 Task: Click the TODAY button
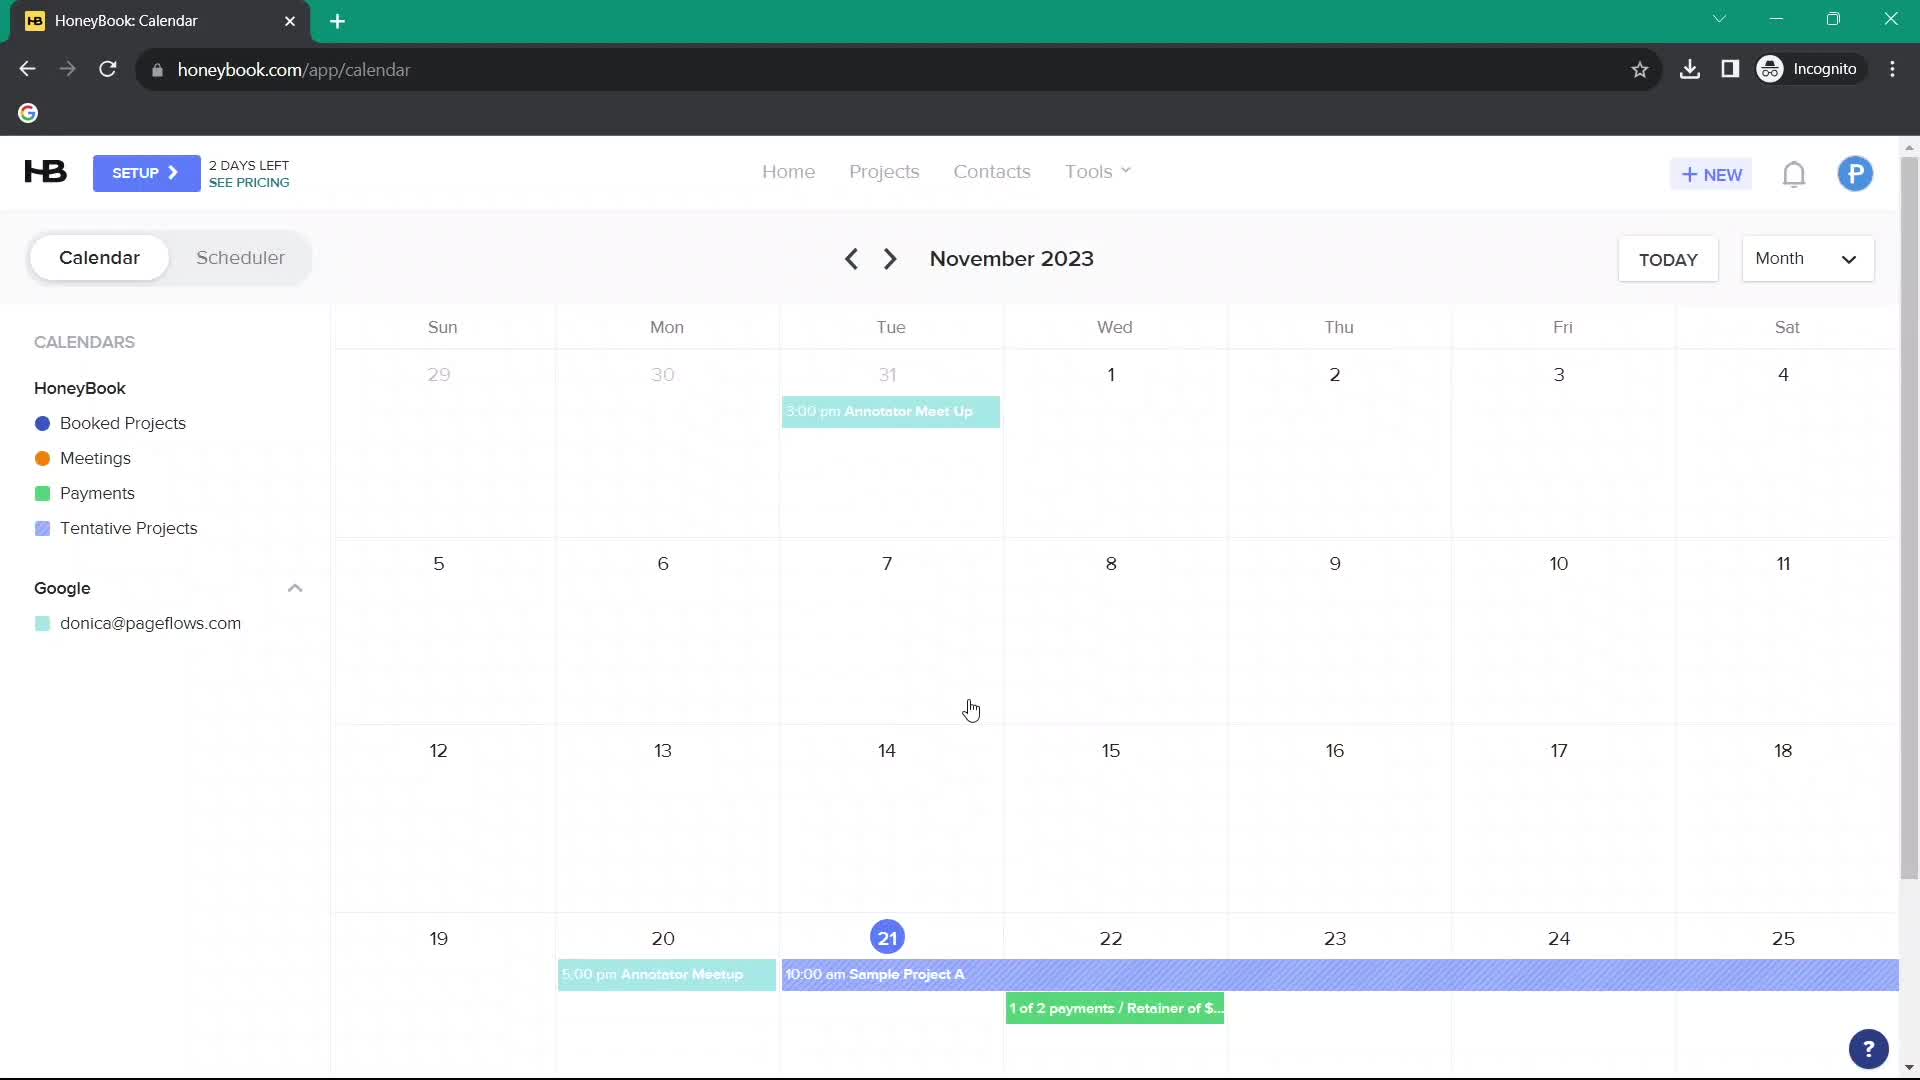(1668, 258)
